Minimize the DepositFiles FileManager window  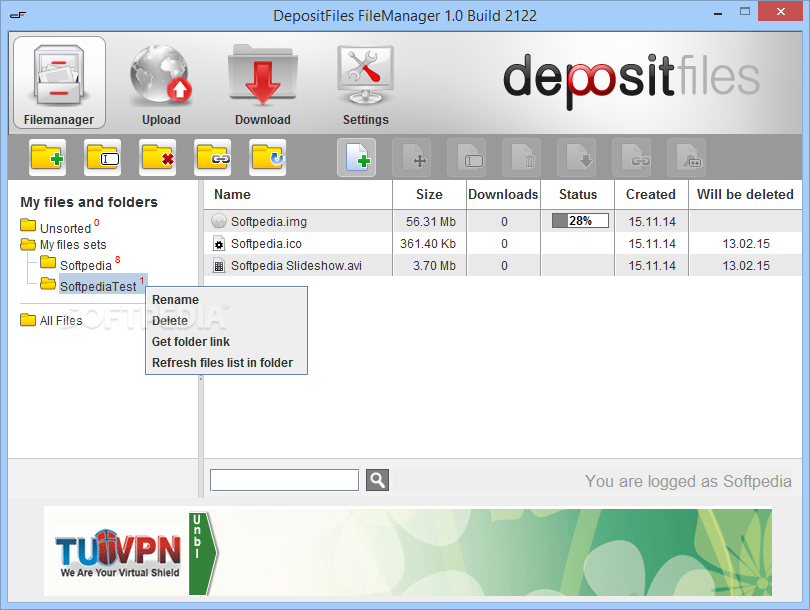(718, 12)
